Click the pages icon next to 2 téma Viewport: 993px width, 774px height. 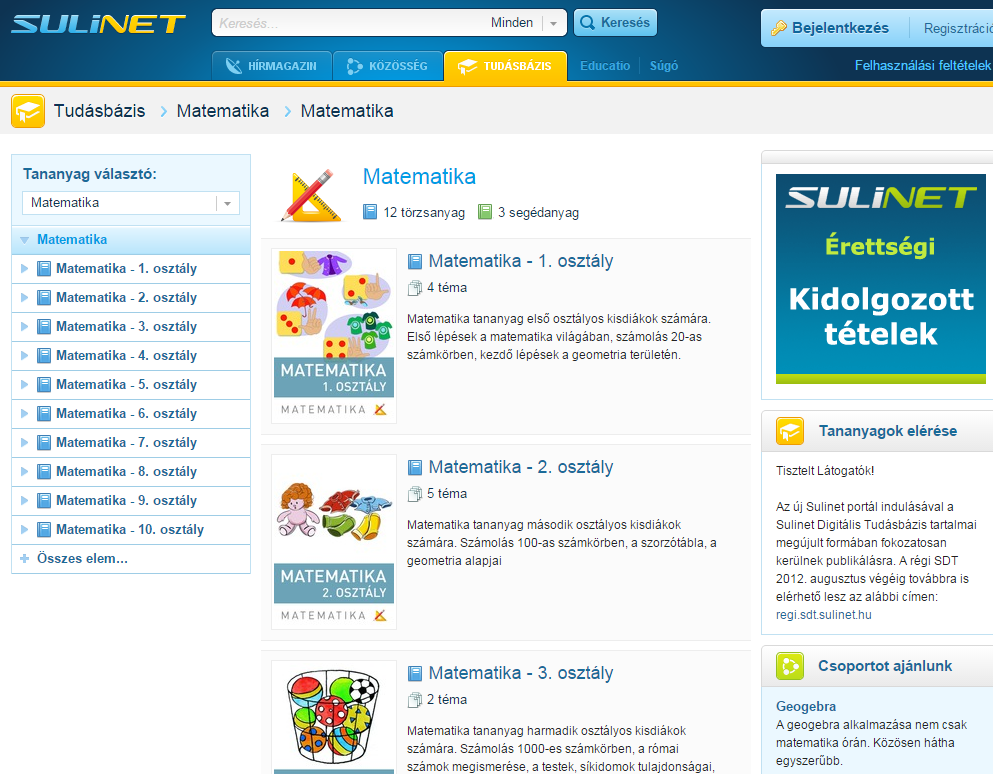(415, 700)
